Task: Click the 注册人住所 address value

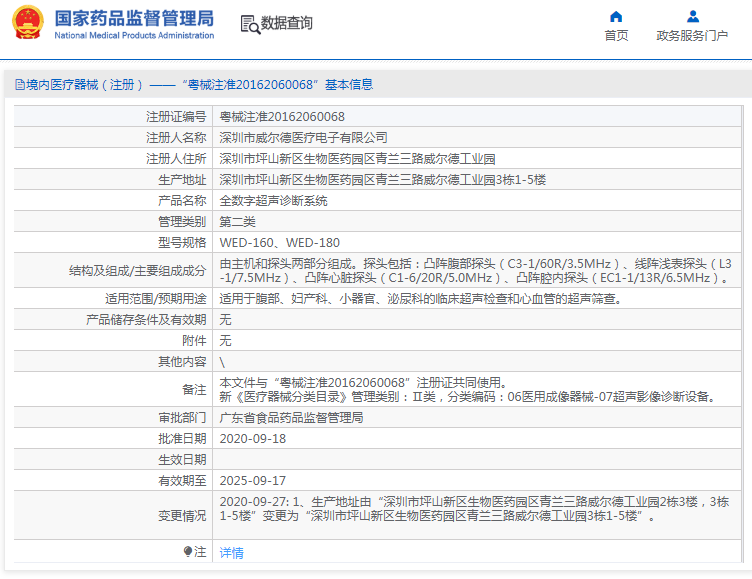Action: (x=357, y=159)
